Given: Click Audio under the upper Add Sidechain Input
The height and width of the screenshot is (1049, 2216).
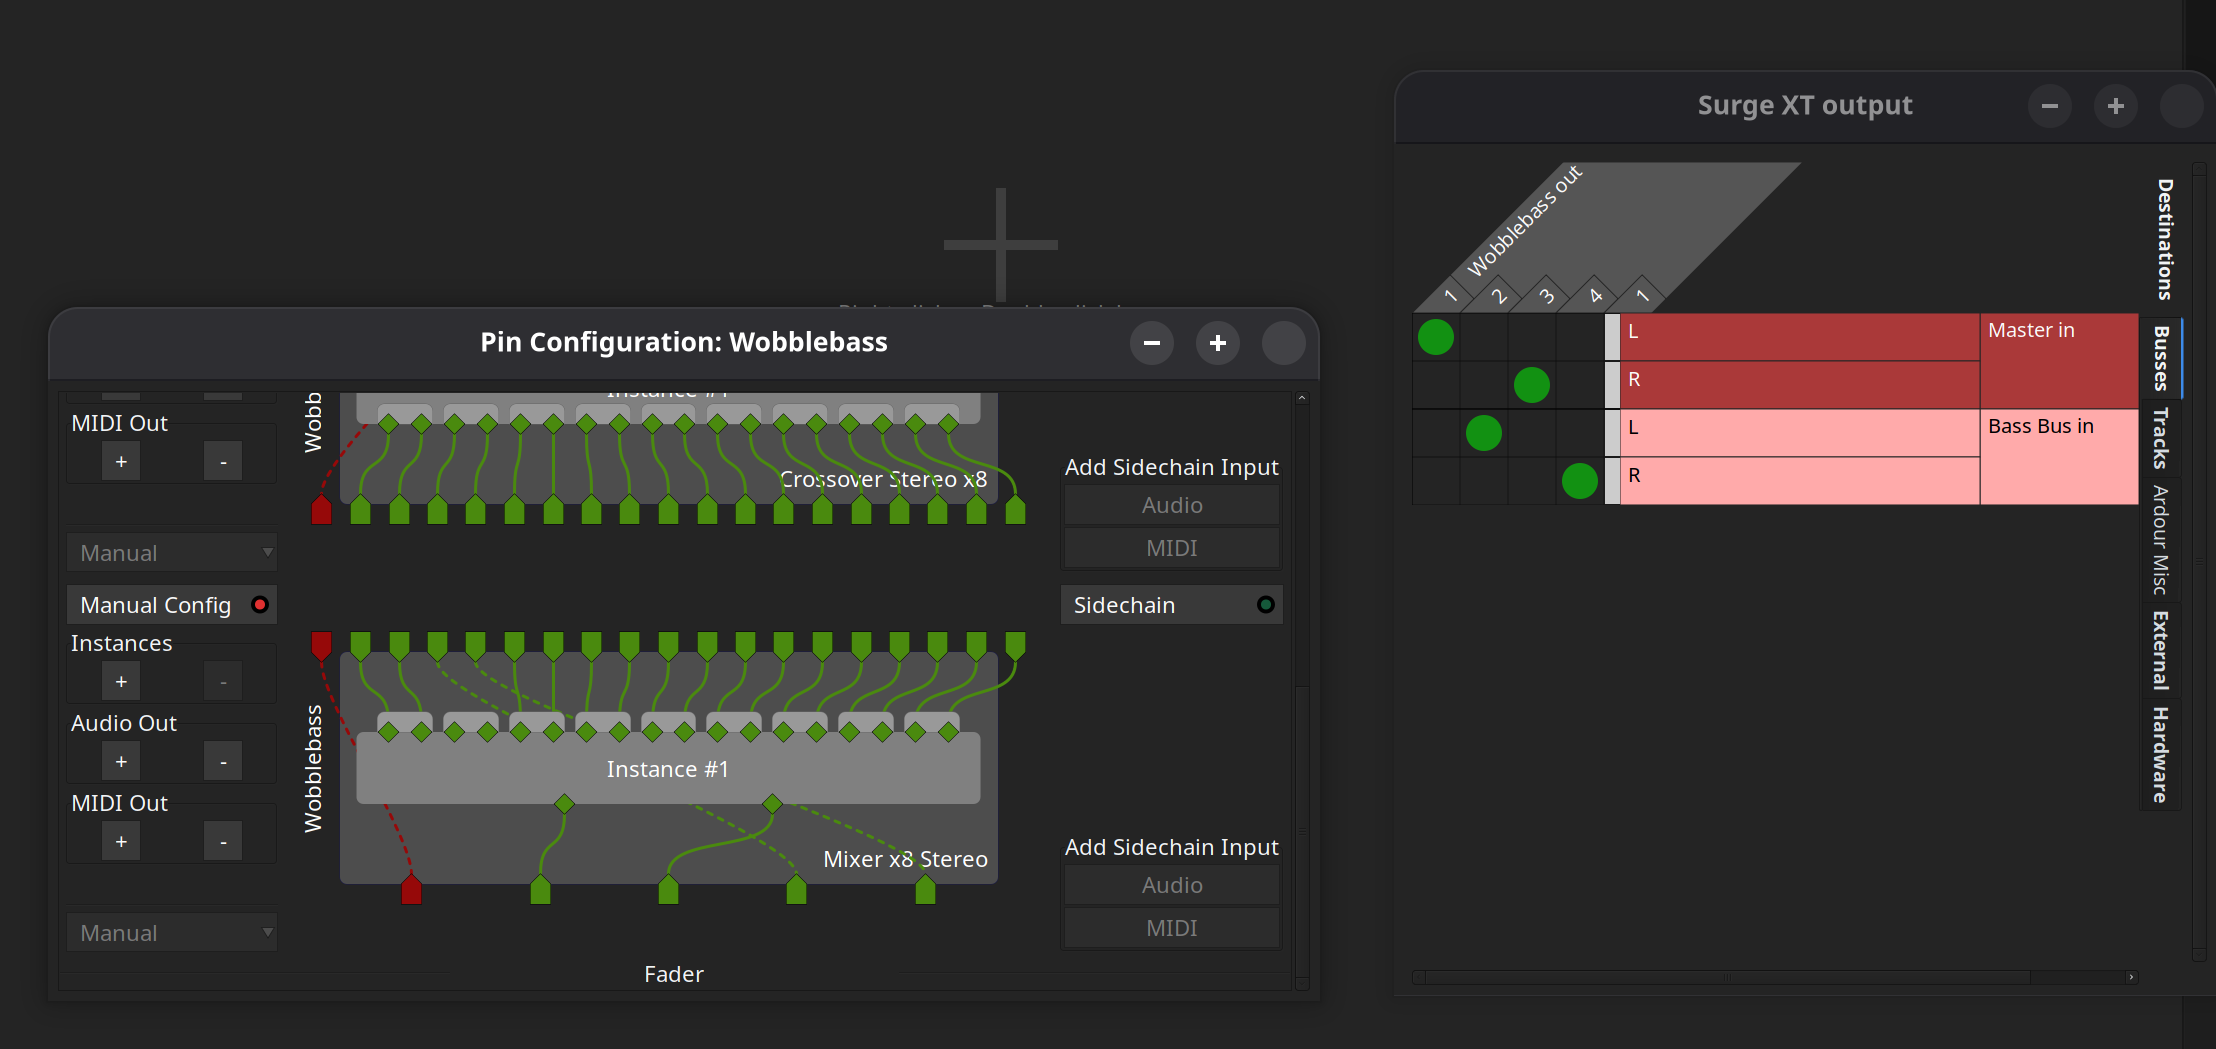Looking at the screenshot, I should tap(1171, 506).
